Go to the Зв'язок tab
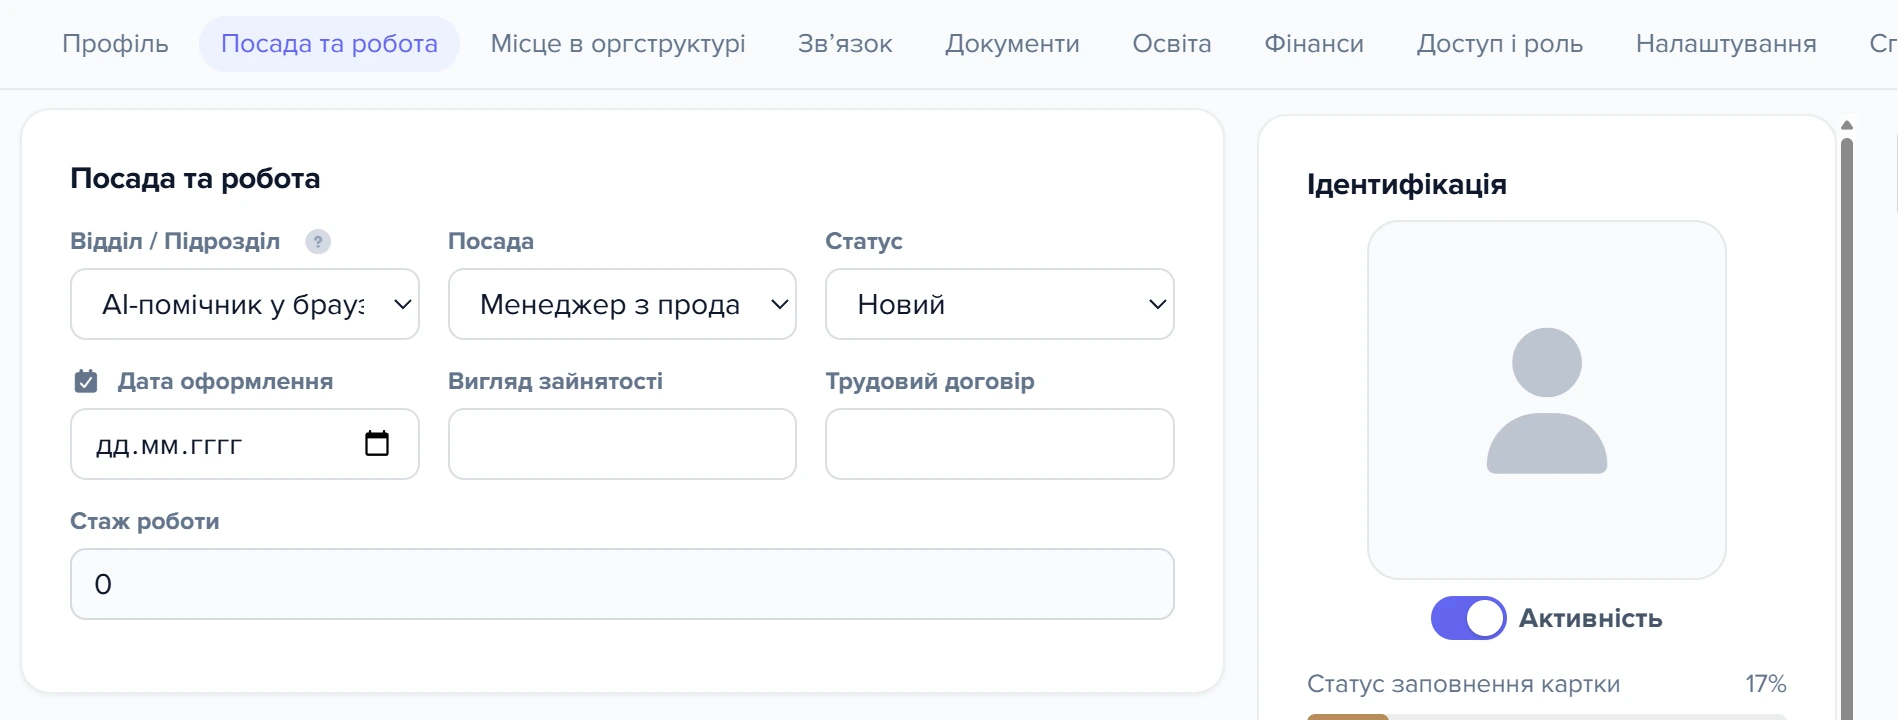Viewport: 1898px width, 720px height. pyautogui.click(x=845, y=44)
